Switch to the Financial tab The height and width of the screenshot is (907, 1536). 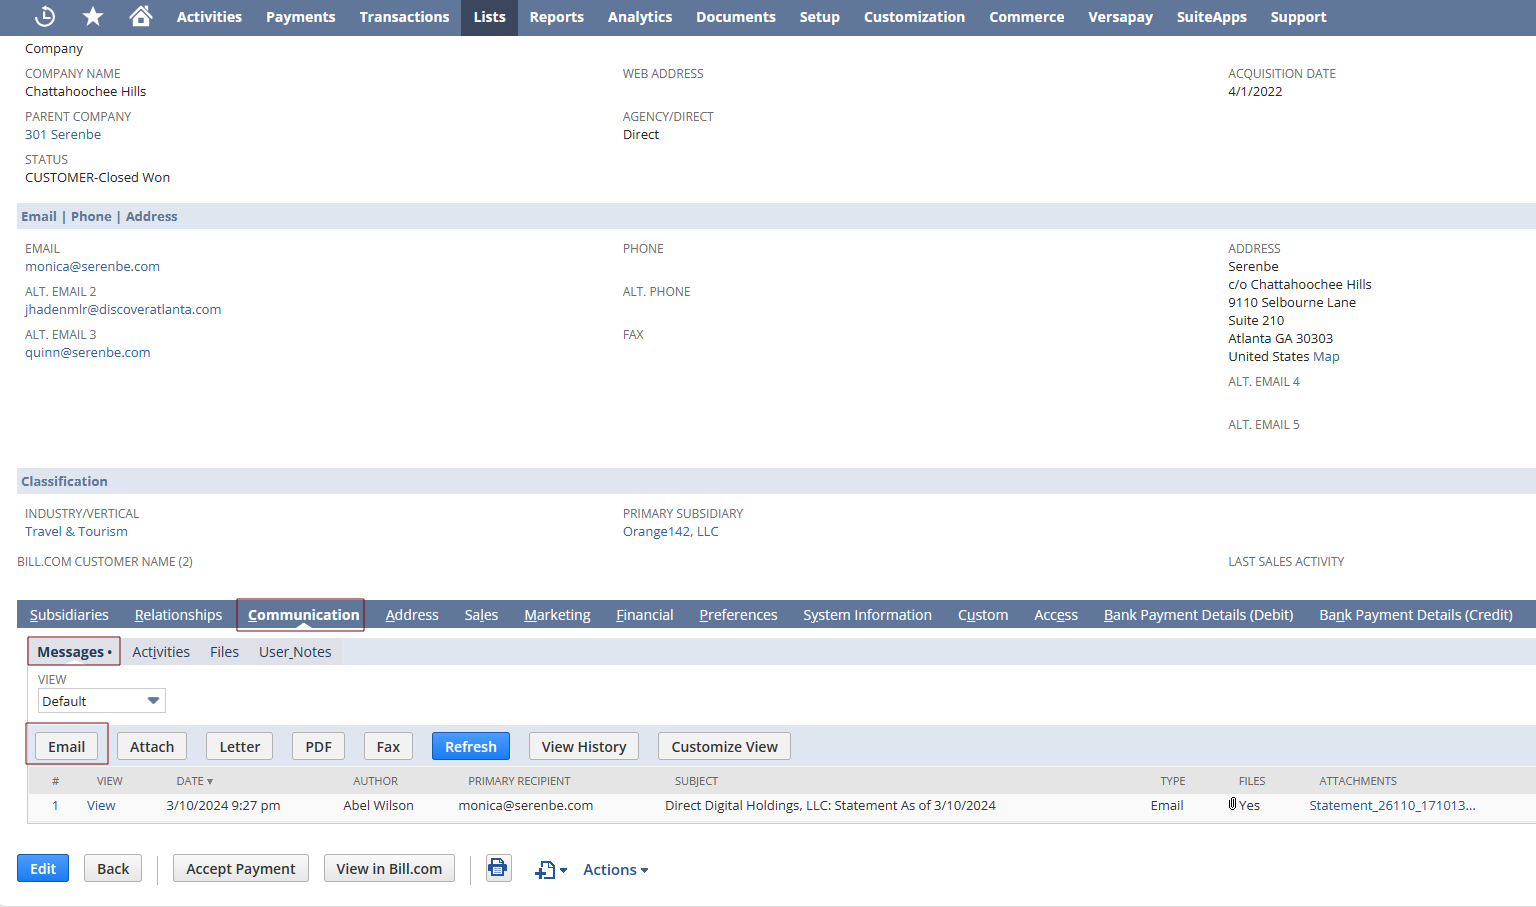point(644,615)
